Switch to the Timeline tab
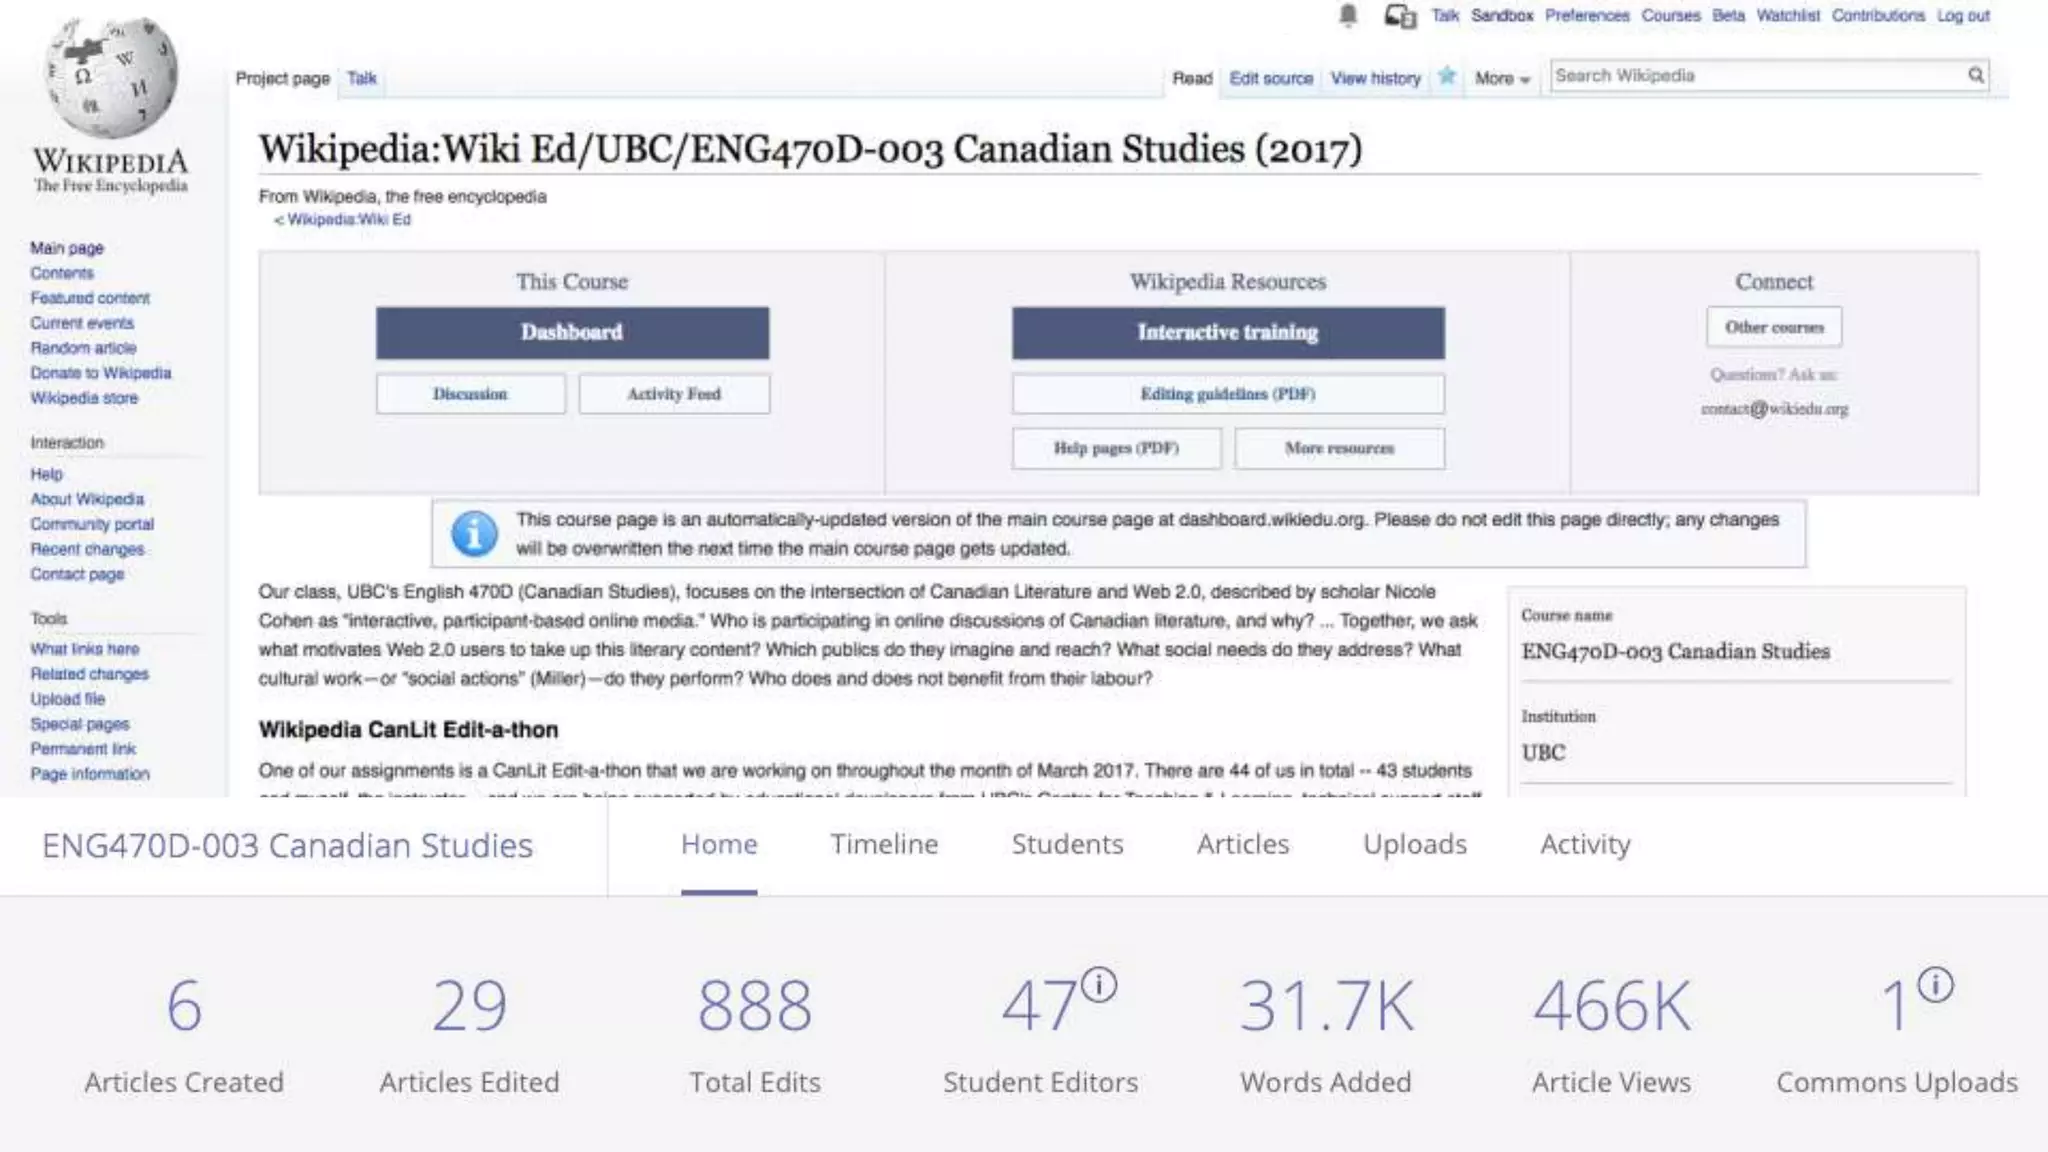 (884, 844)
